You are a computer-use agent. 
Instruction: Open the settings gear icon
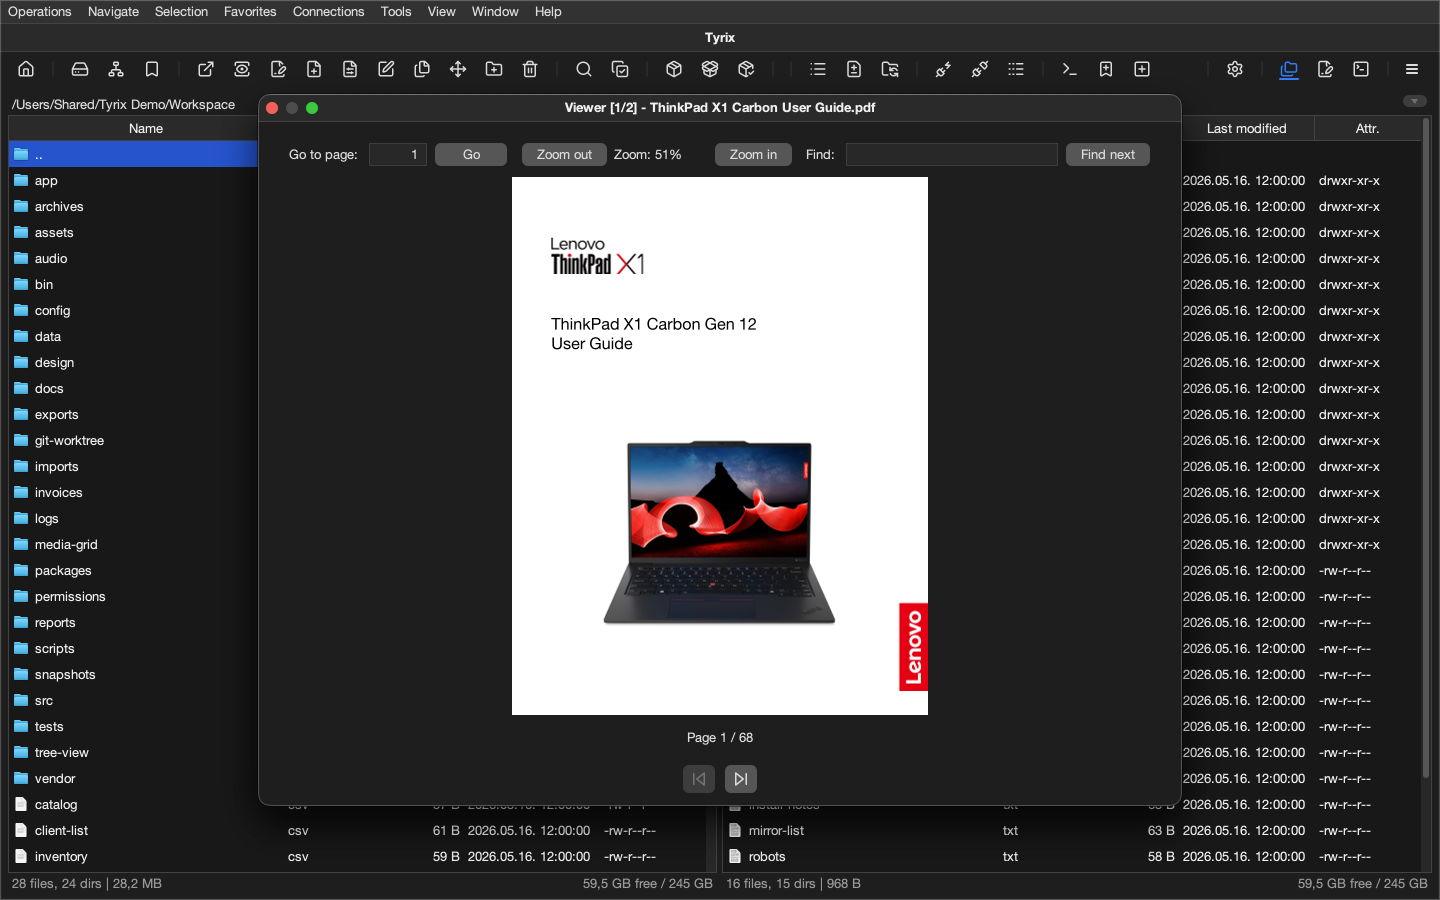pyautogui.click(x=1235, y=69)
